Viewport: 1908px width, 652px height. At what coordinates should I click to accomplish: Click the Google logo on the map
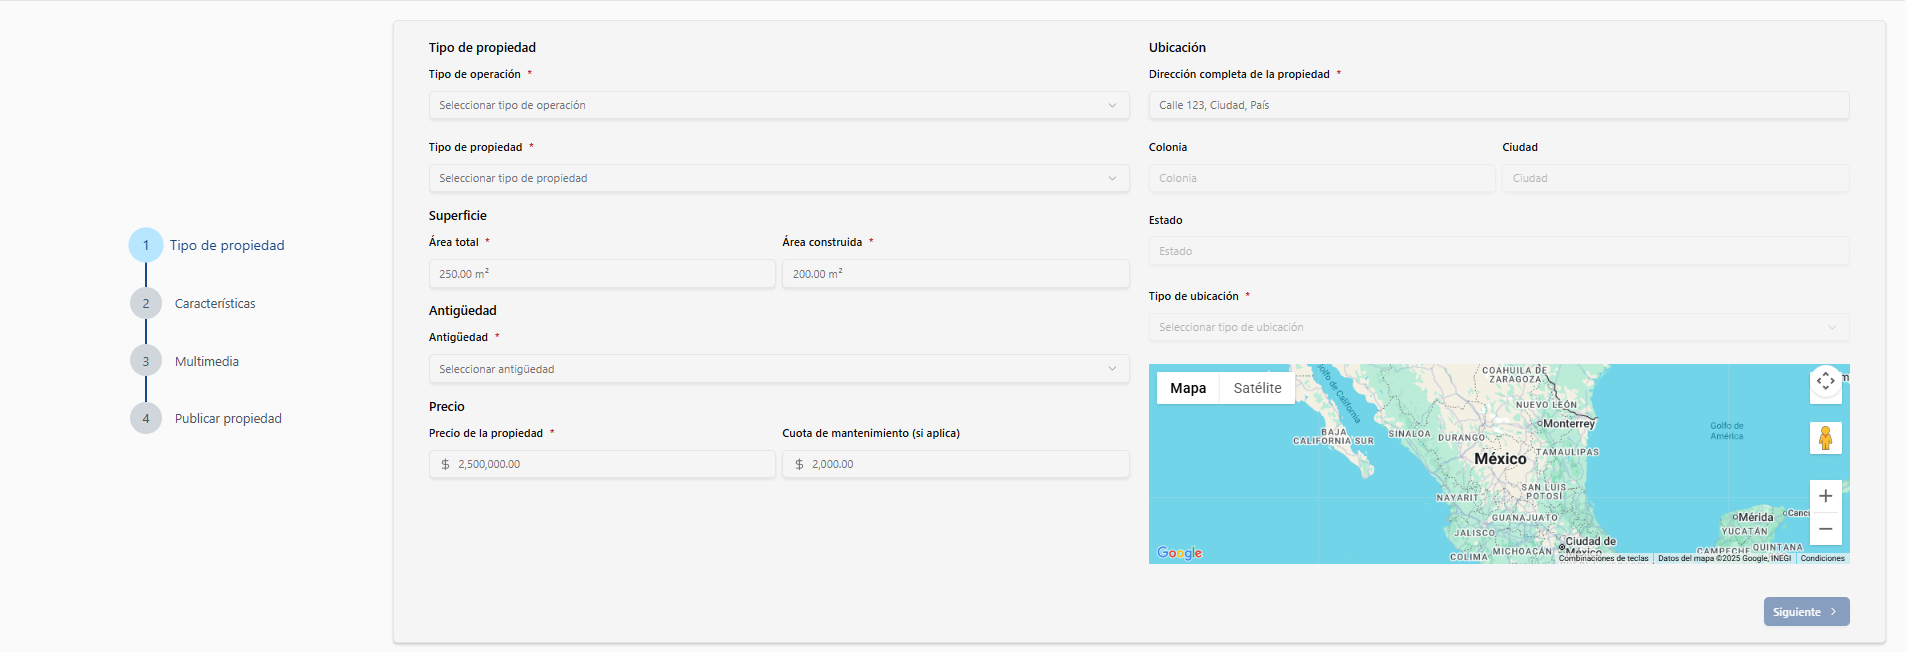coord(1179,553)
